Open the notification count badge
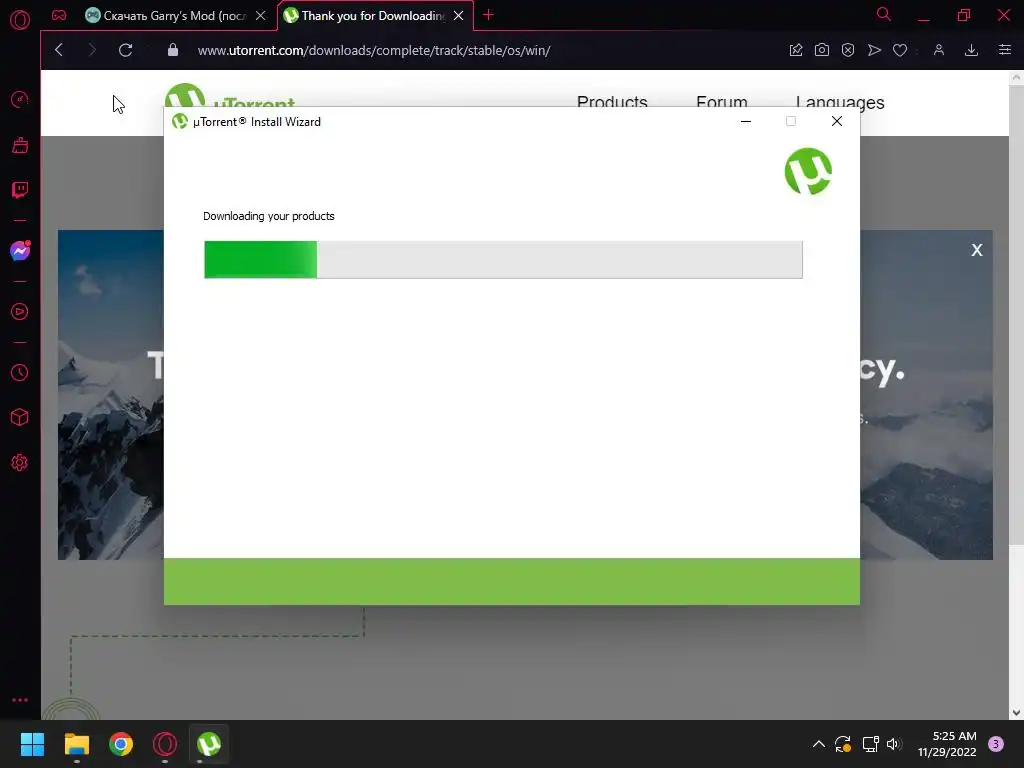The image size is (1024, 768). tap(996, 744)
